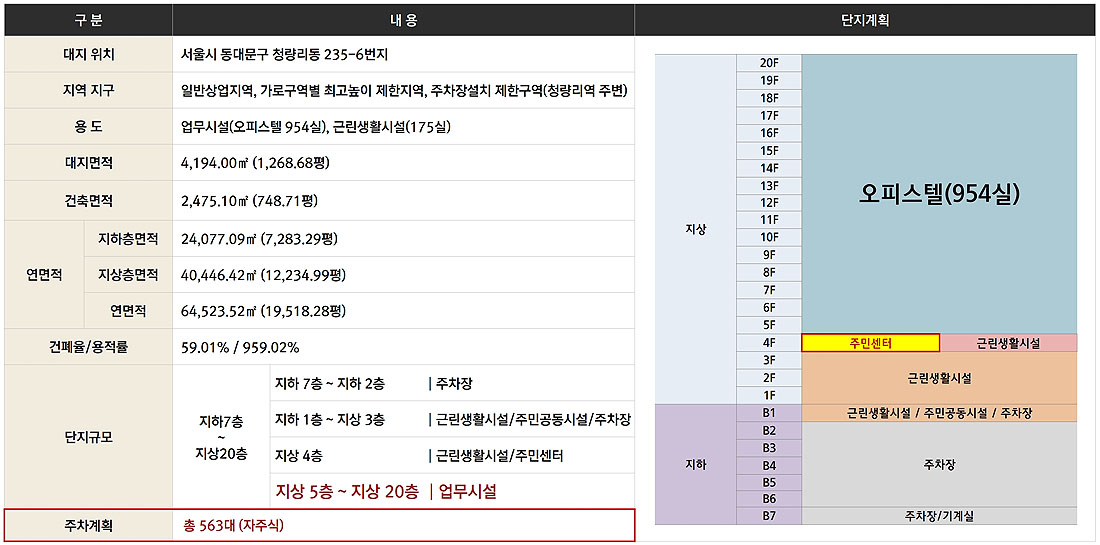
Task: Click the value 64,523.52㎡ (19,518.28평)
Action: pyautogui.click(x=263, y=311)
